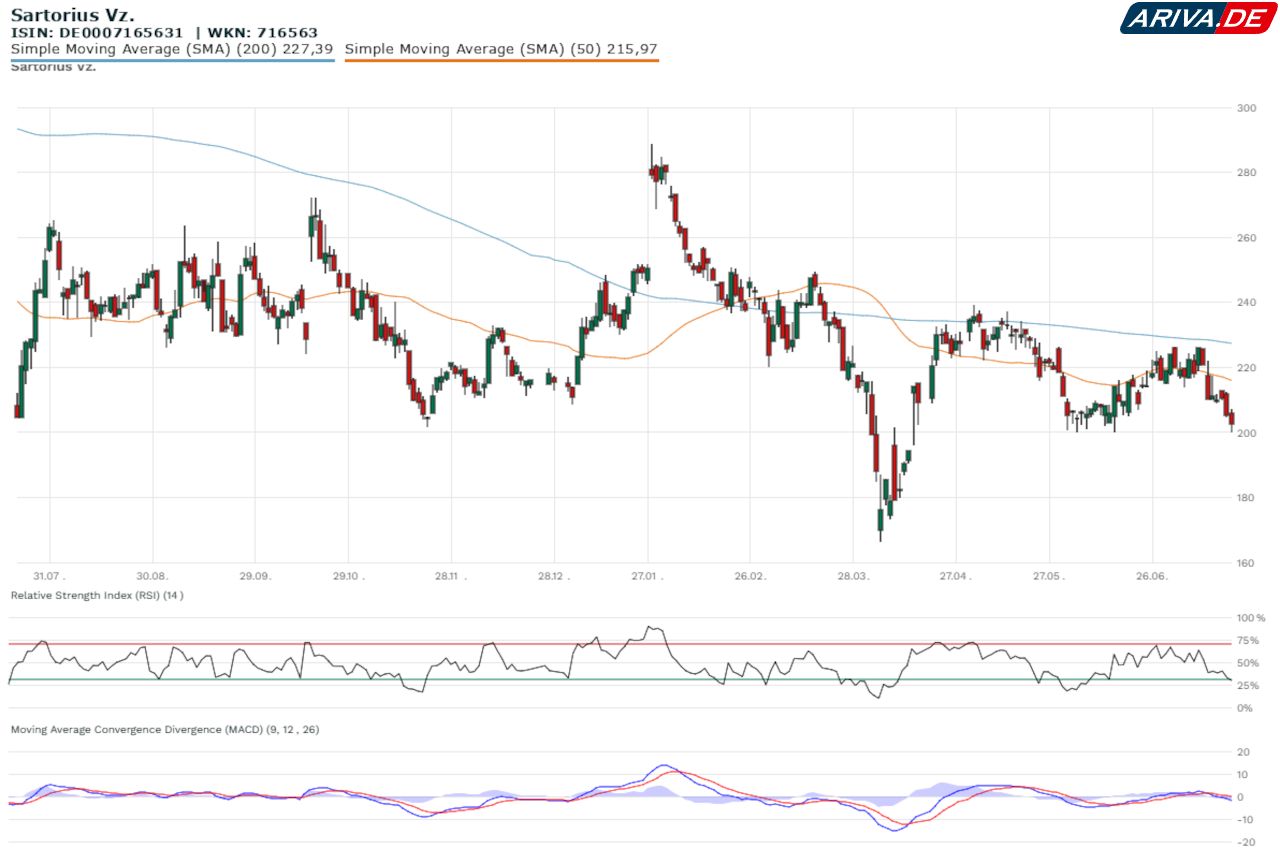Click the -20 label on the MACD axis
Screen dimensions: 1280x850
coord(1245,843)
